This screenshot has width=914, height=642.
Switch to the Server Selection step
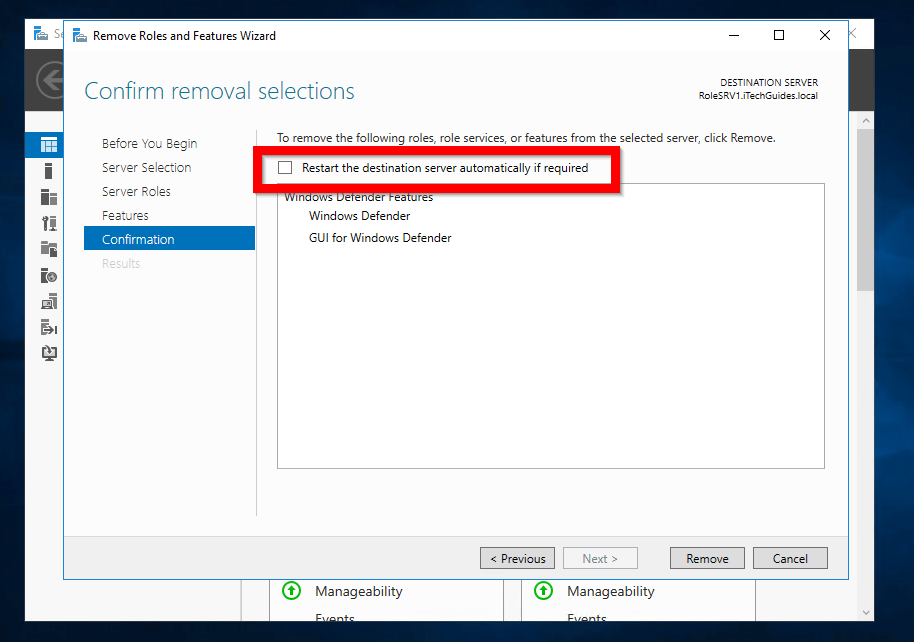click(146, 167)
